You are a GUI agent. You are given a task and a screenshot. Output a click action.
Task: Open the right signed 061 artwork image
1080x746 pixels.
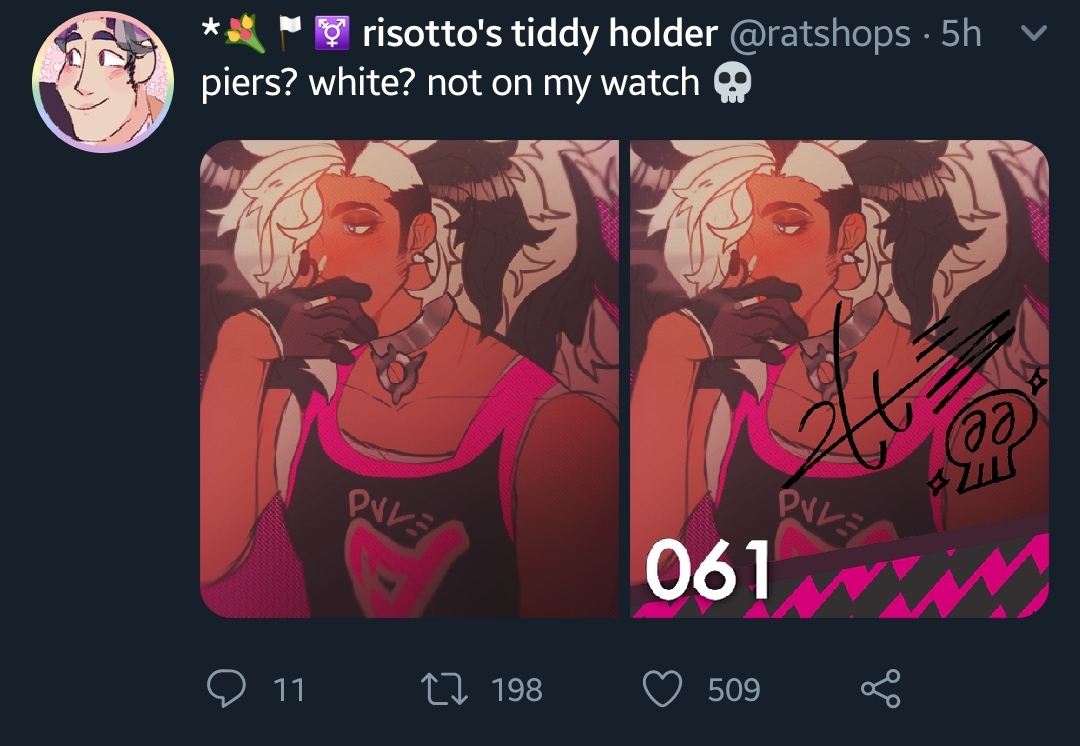coord(840,379)
